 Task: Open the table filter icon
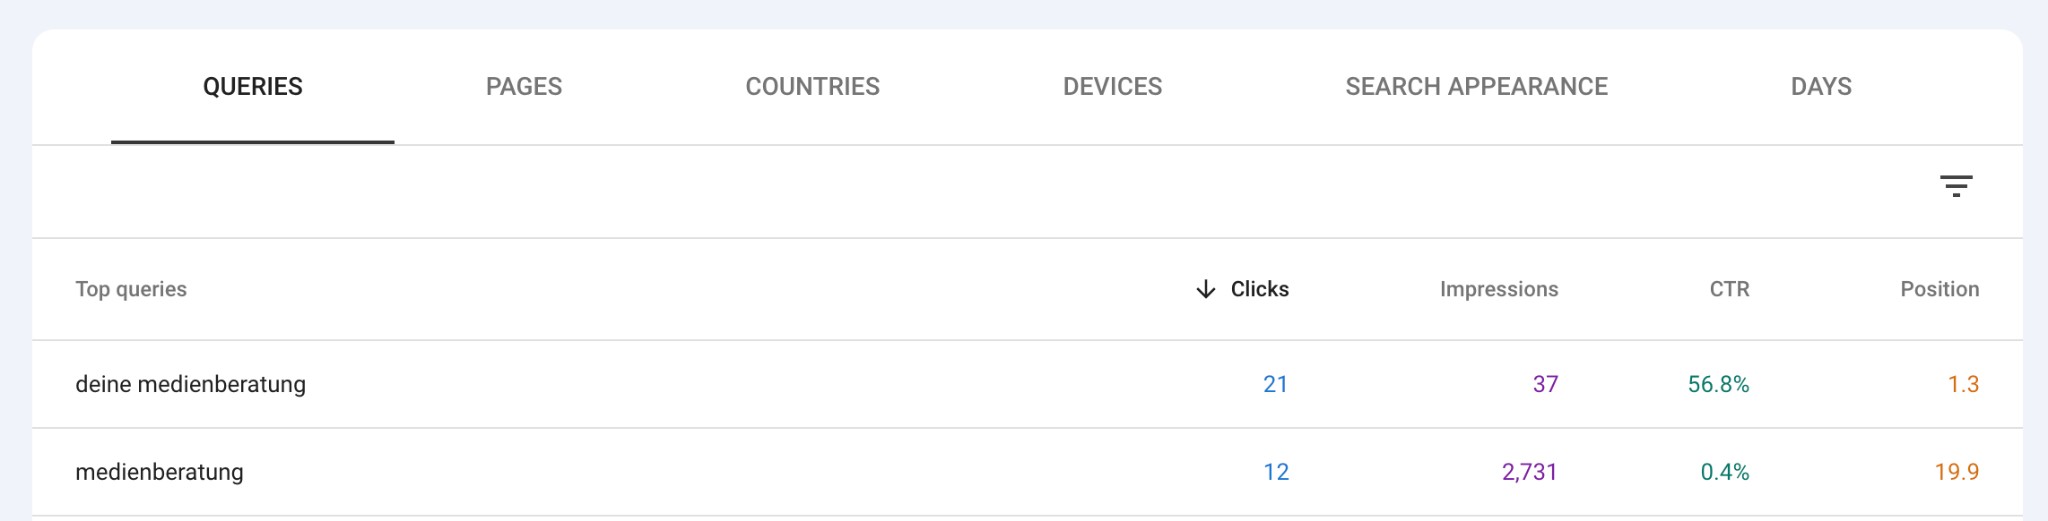point(1955,186)
